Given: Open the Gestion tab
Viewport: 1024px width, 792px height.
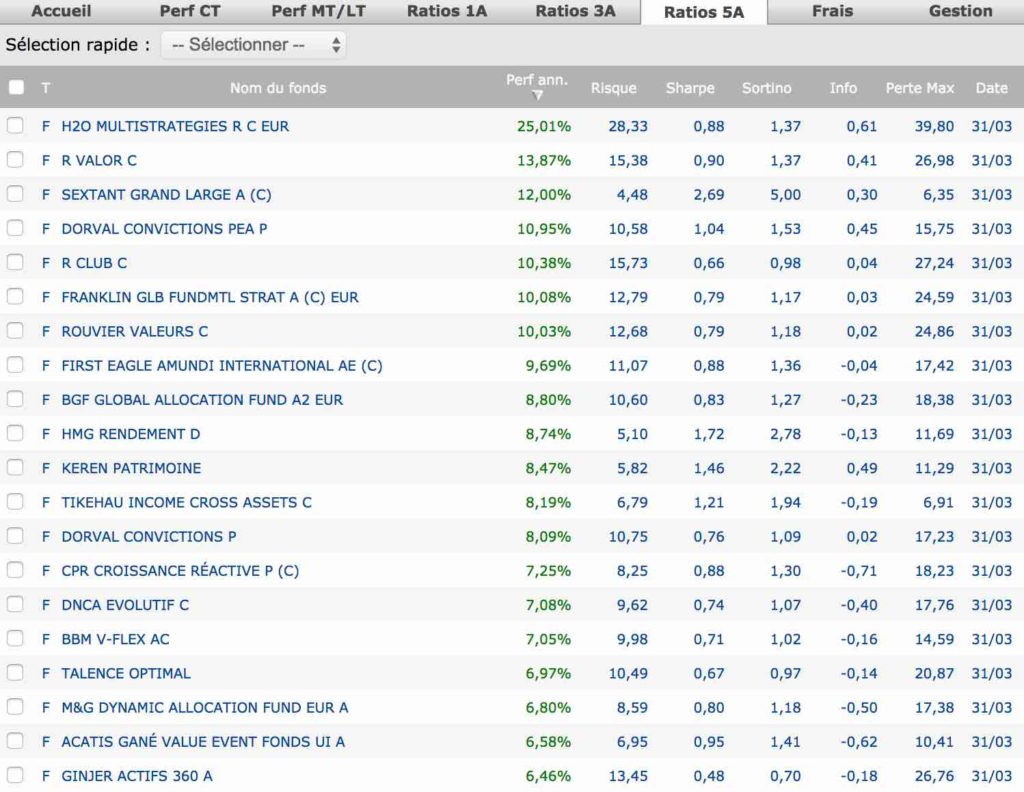Looking at the screenshot, I should [960, 11].
